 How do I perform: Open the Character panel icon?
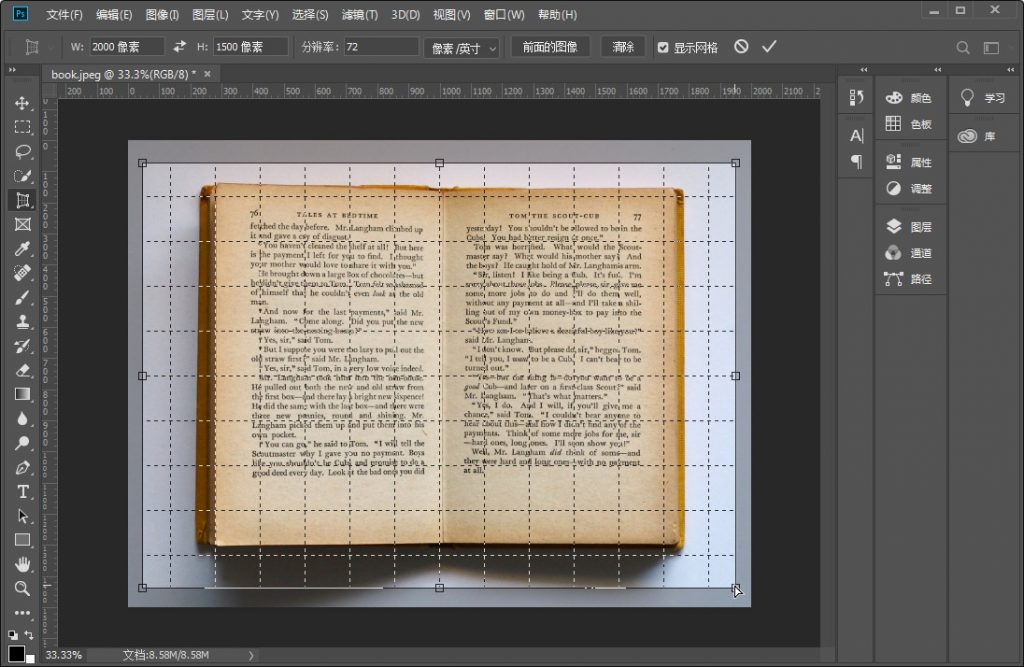[856, 135]
